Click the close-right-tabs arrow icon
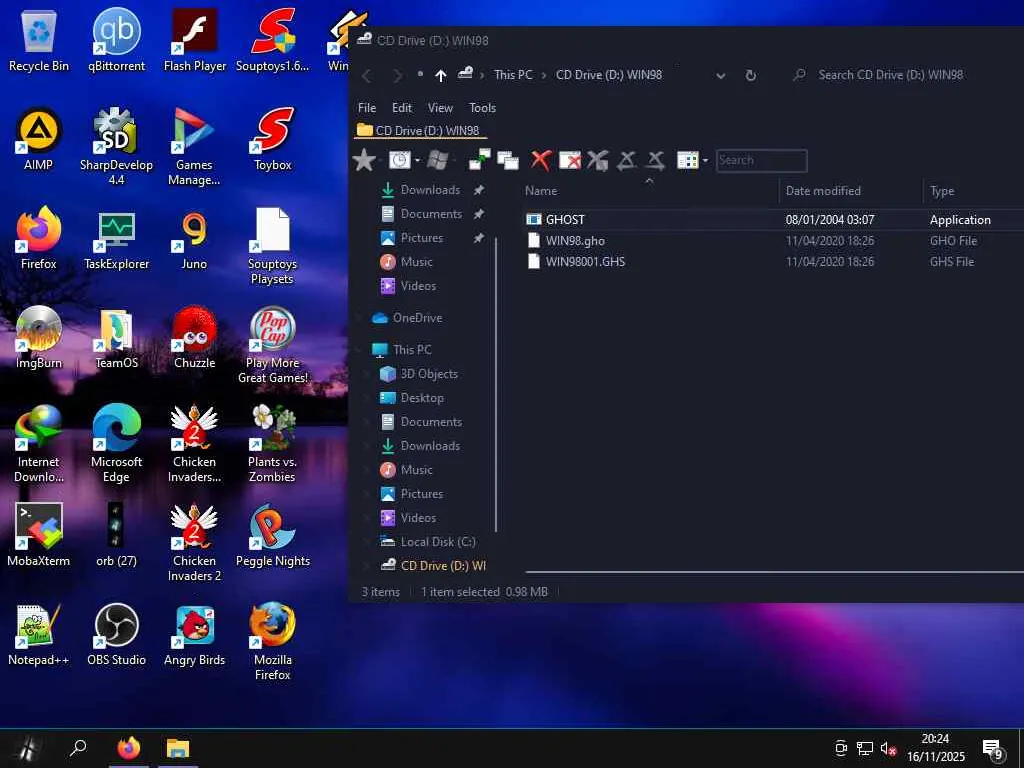Image resolution: width=1024 pixels, height=768 pixels. coord(656,160)
